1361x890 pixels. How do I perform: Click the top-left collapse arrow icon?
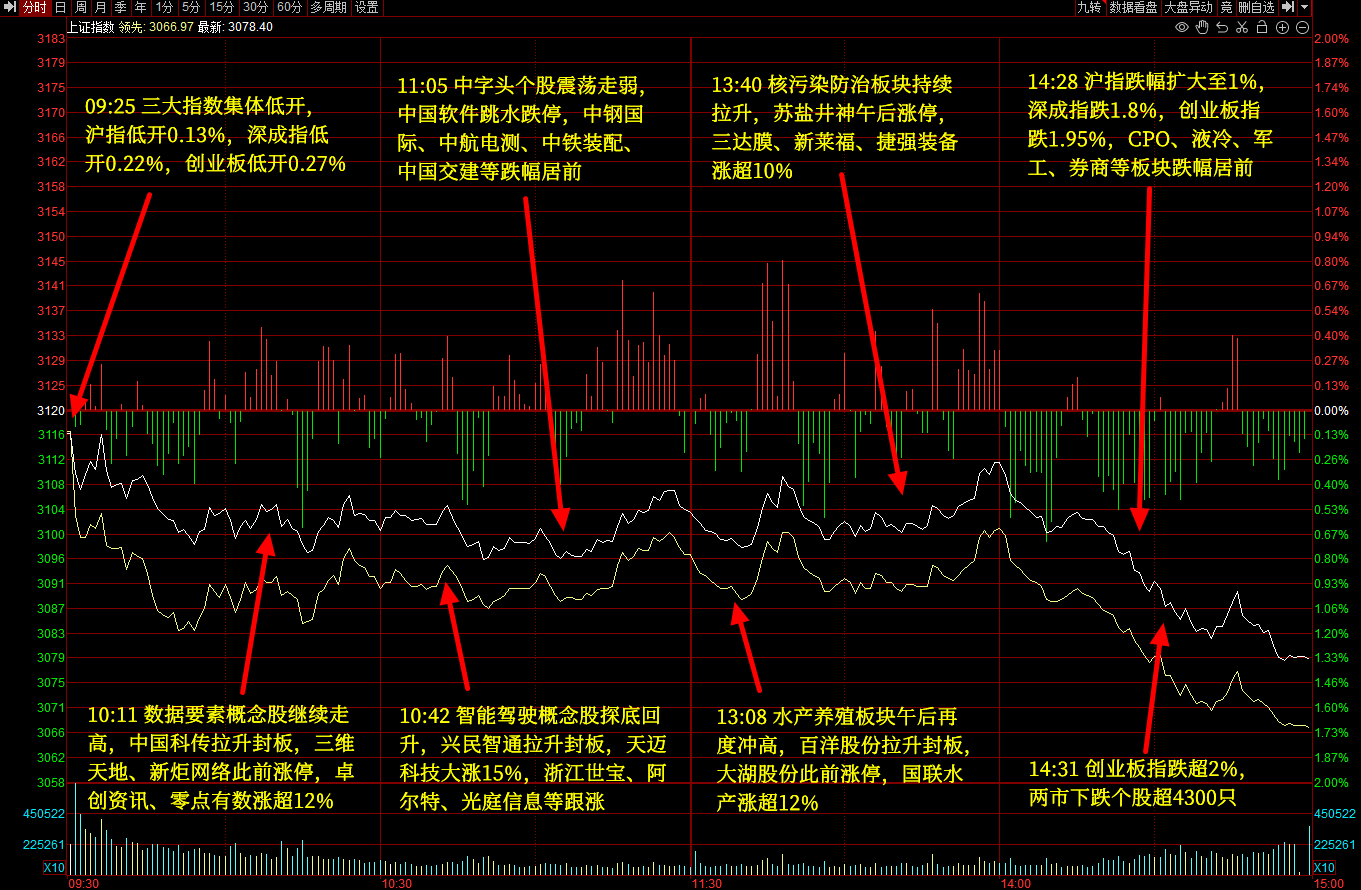pyautogui.click(x=10, y=8)
